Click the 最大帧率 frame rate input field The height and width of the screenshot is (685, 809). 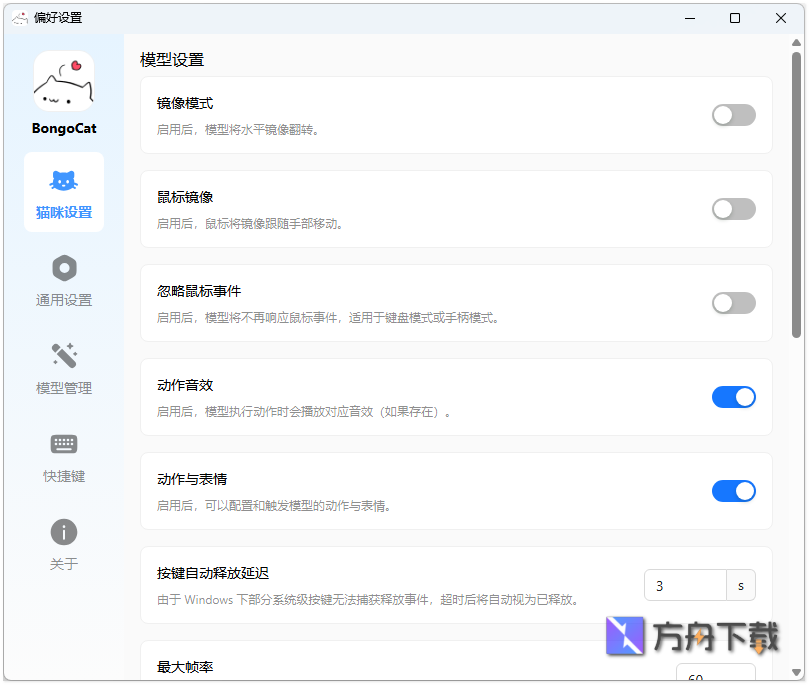point(715,678)
